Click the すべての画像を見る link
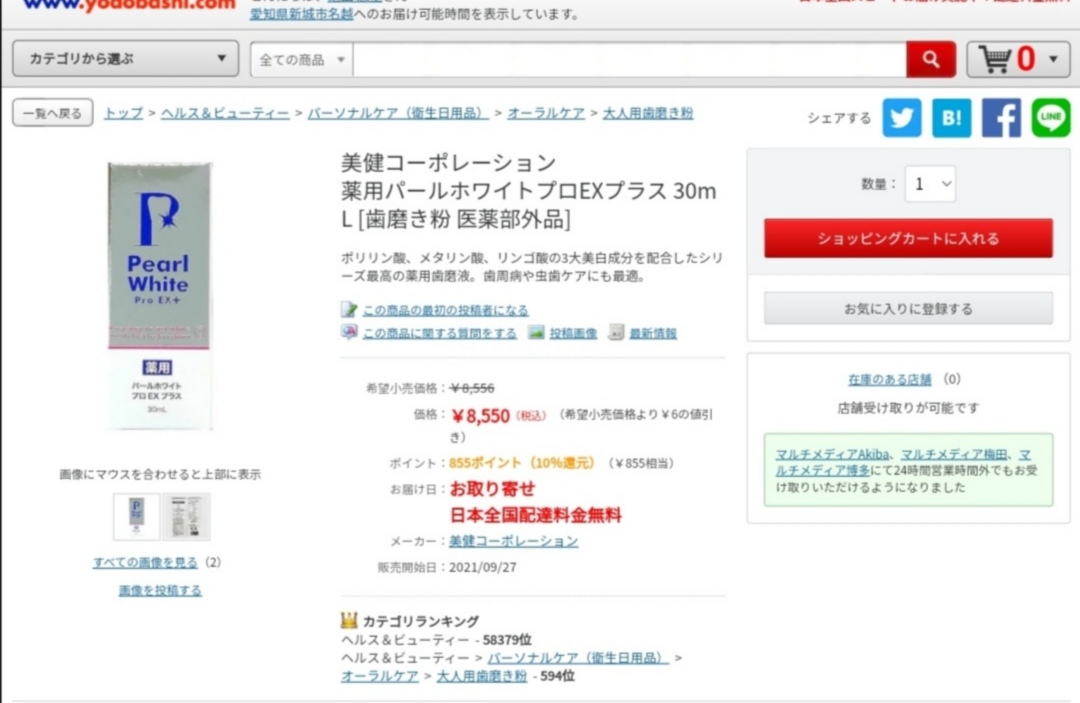 (145, 563)
